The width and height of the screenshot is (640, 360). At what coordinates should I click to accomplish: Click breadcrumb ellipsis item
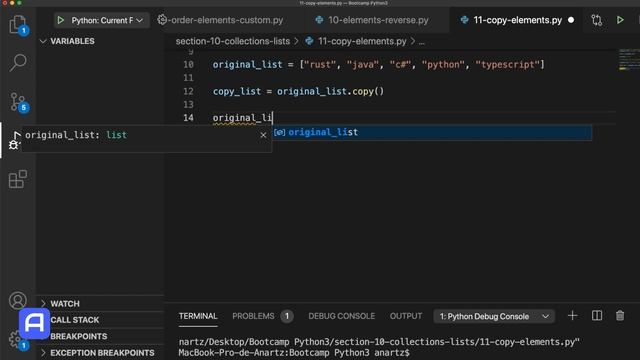pyautogui.click(x=422, y=42)
